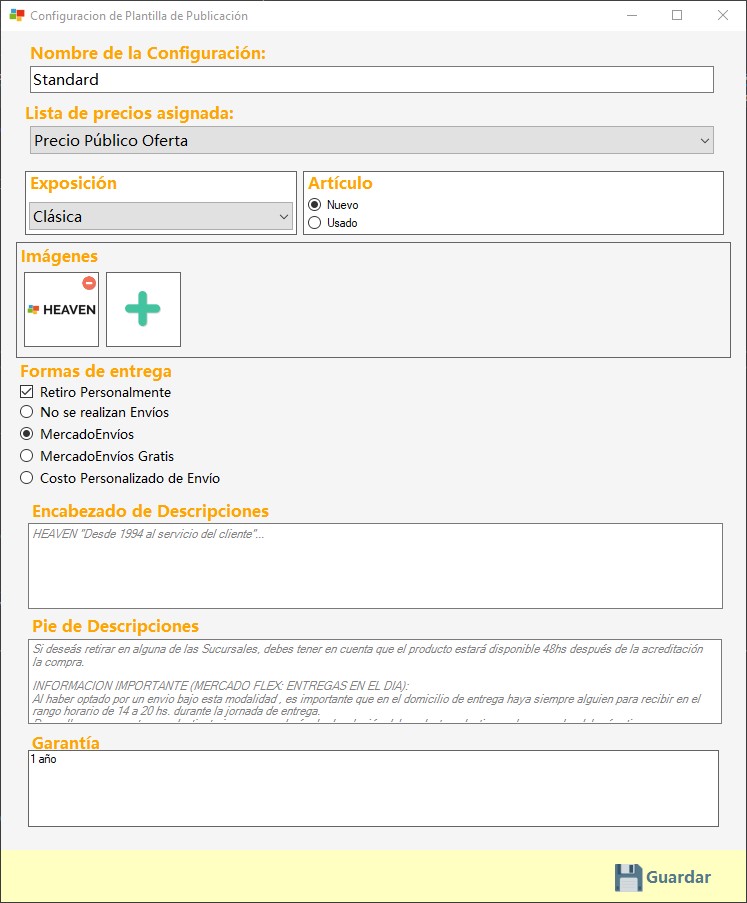This screenshot has width=747, height=903.
Task: Select the HEAVEN image thumbnail
Action: coord(62,309)
